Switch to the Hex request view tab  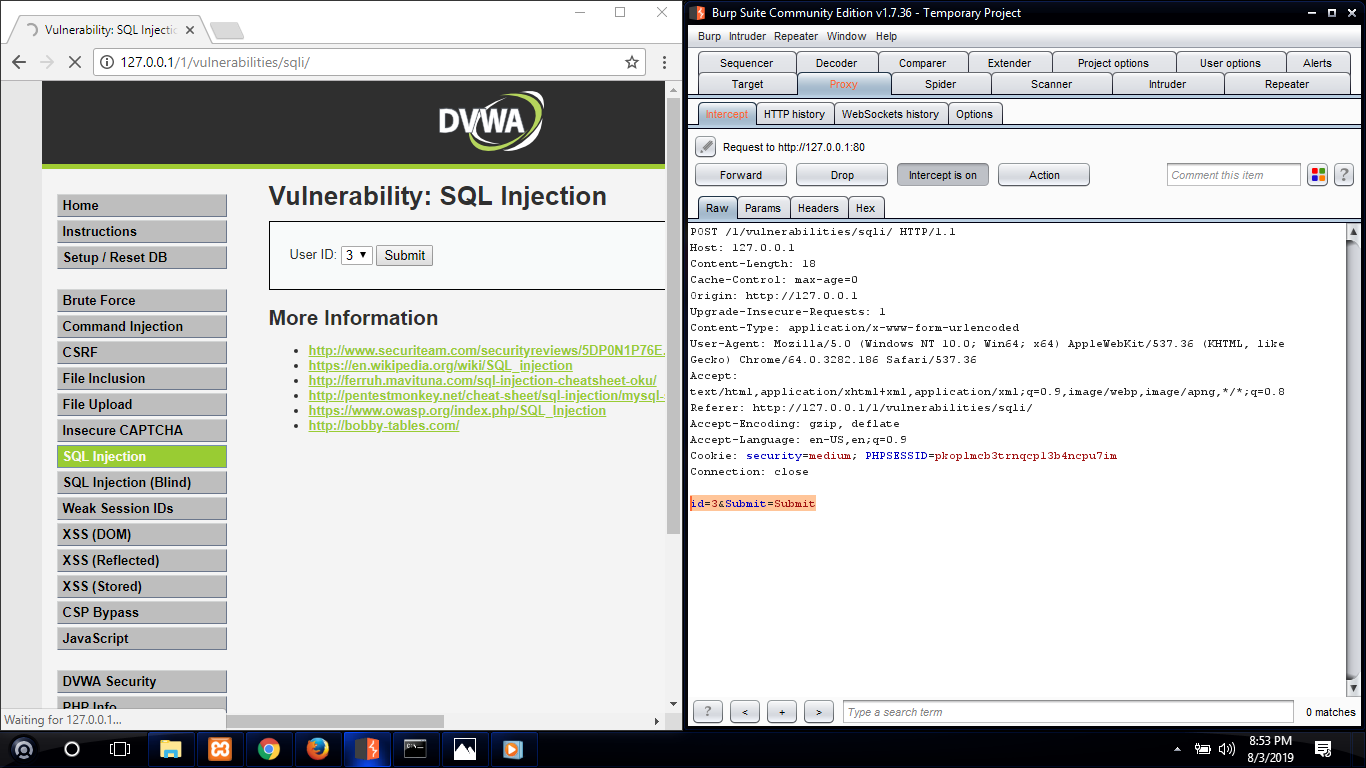tap(866, 208)
